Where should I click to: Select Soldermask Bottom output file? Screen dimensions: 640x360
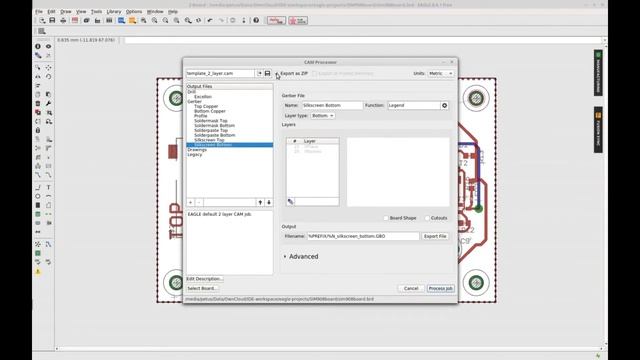214,126
